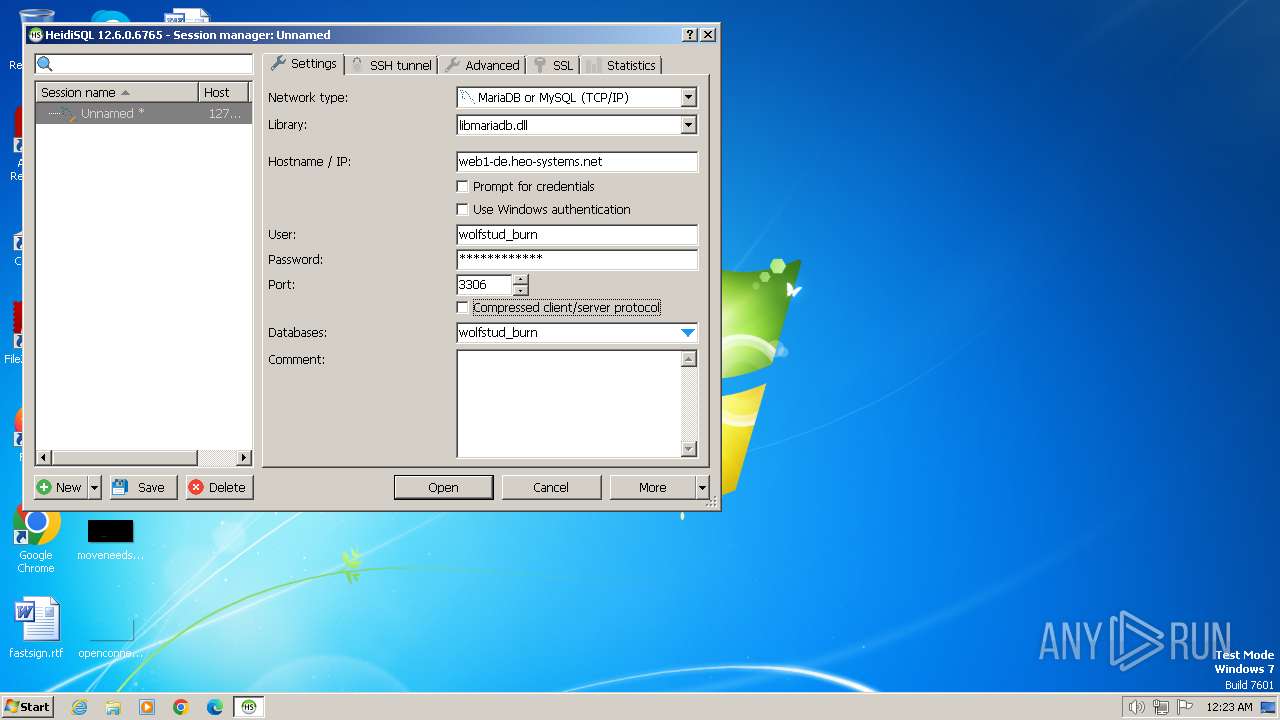
Task: Click the search magnifier icon in session filter
Action: (x=44, y=64)
